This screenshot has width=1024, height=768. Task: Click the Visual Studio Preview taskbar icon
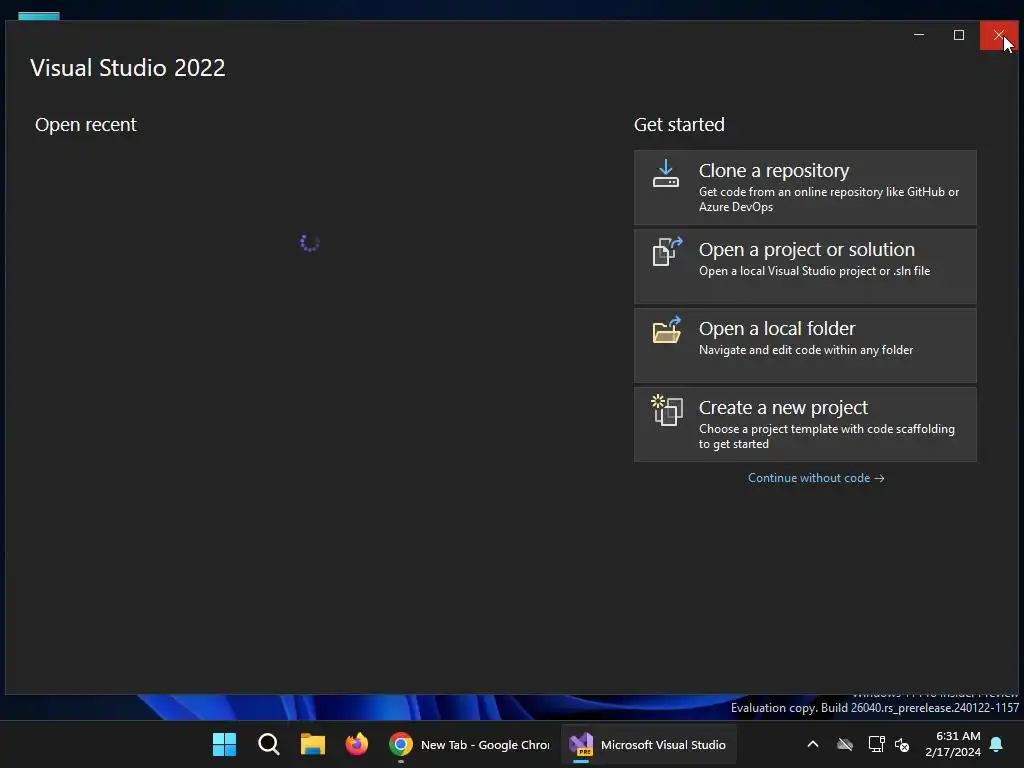[581, 744]
